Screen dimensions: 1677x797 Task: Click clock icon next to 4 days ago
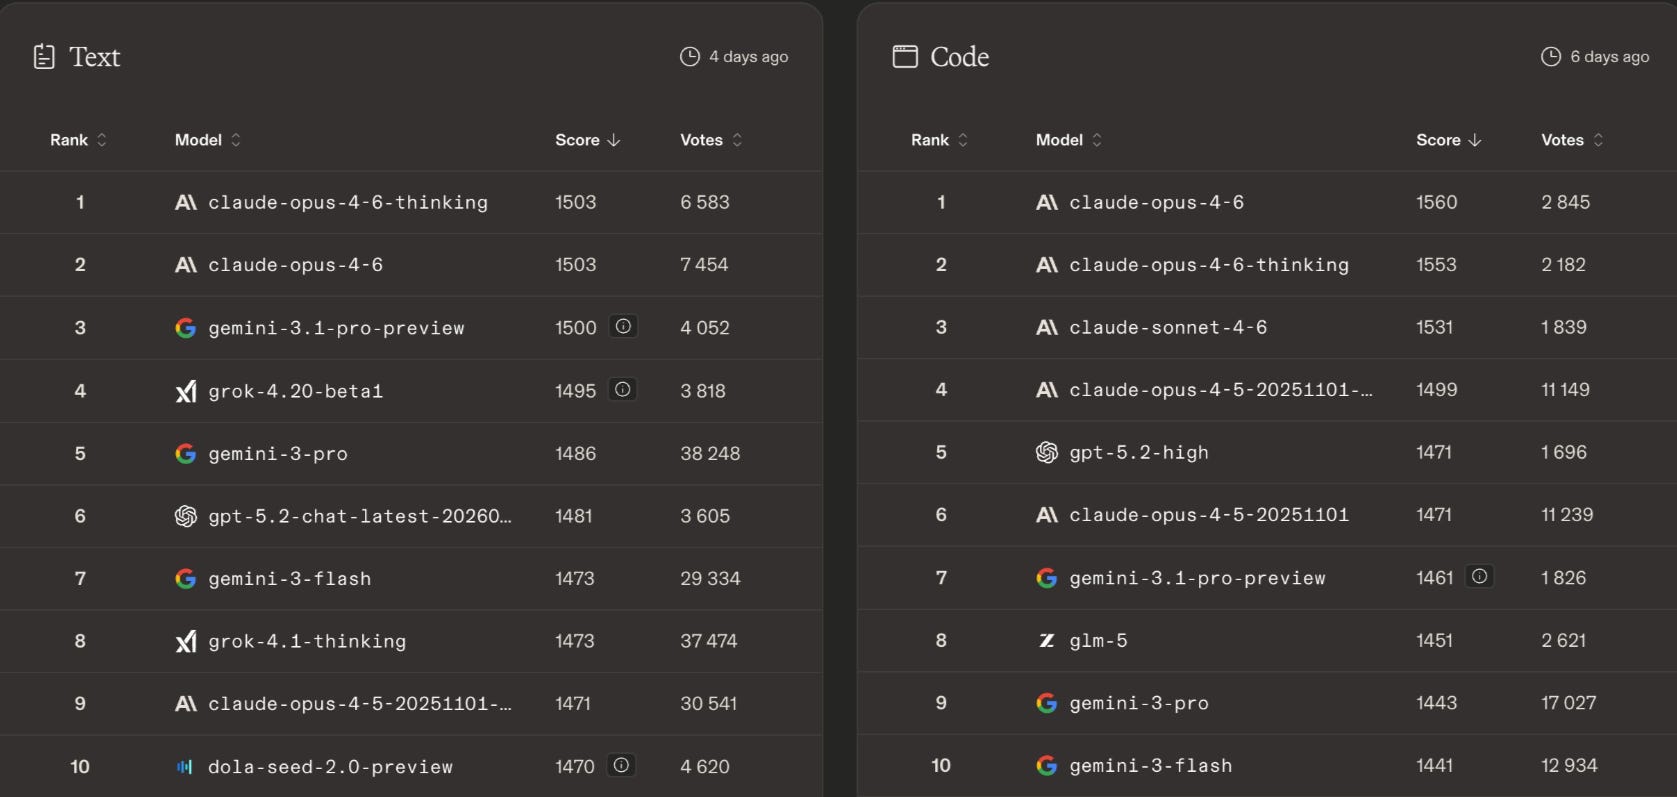point(690,57)
